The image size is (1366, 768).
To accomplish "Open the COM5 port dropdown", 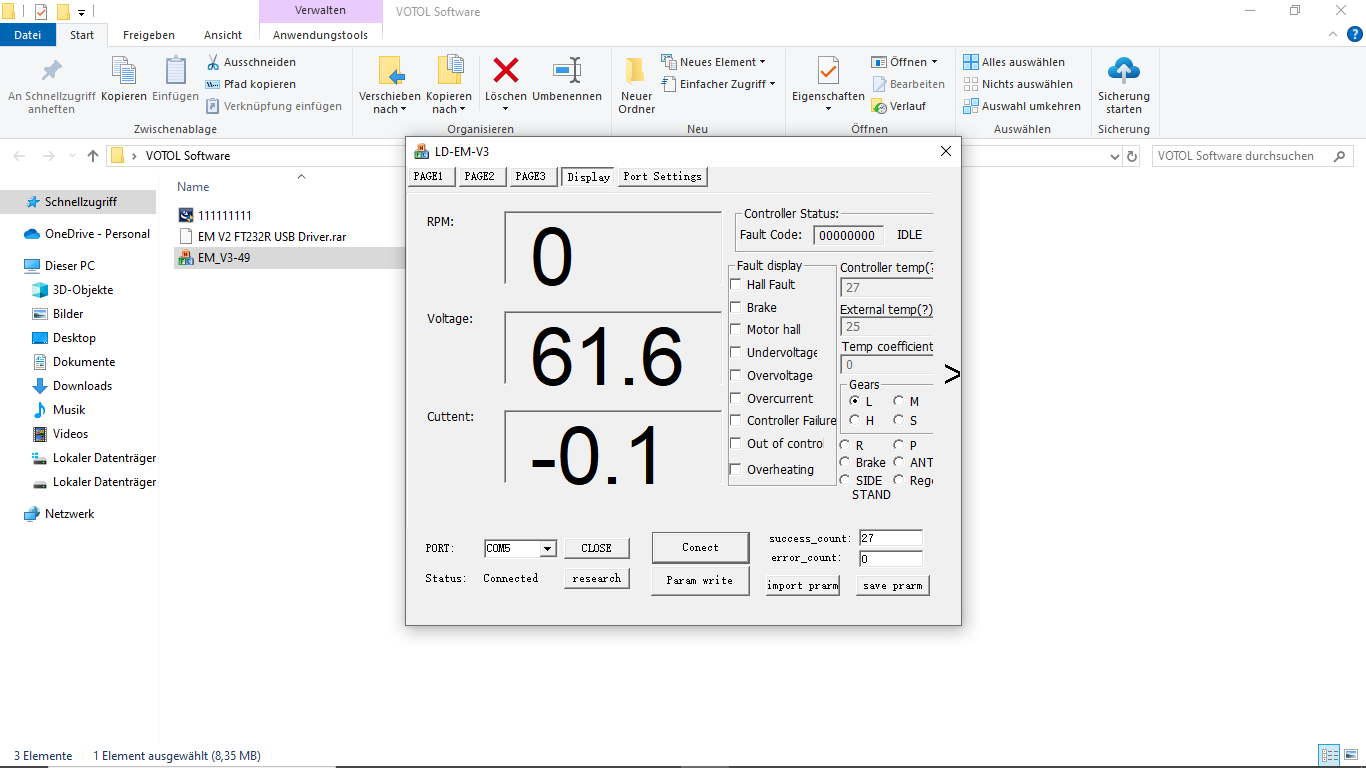I will coord(547,548).
